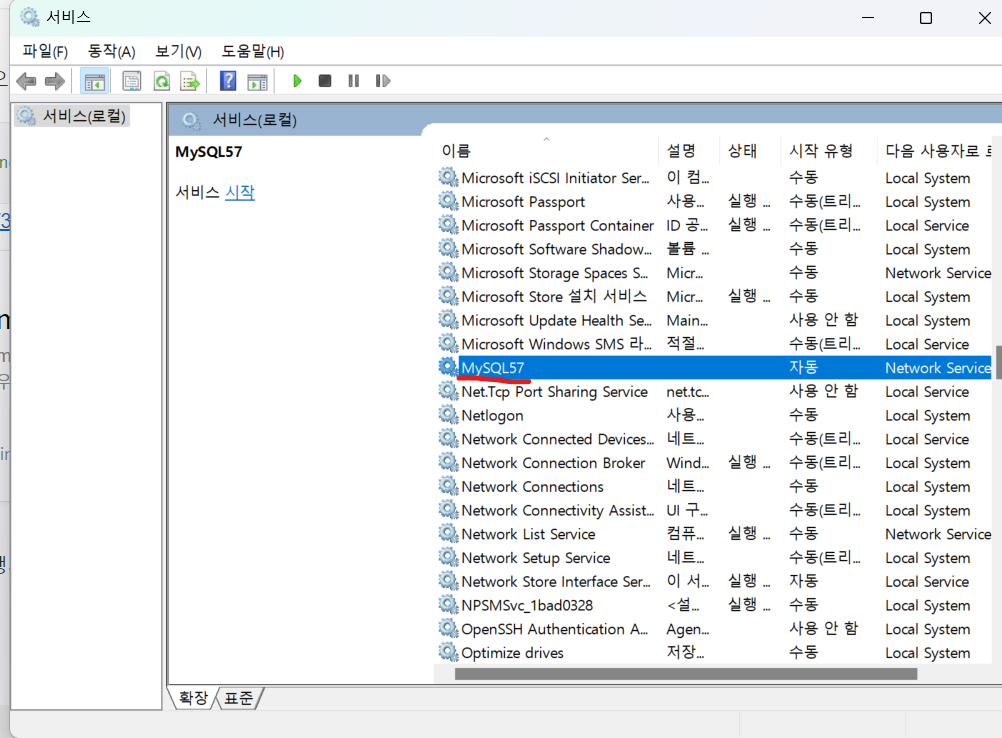Click the Forward arrow toolbar icon
The height and width of the screenshot is (738, 1002).
[55, 81]
